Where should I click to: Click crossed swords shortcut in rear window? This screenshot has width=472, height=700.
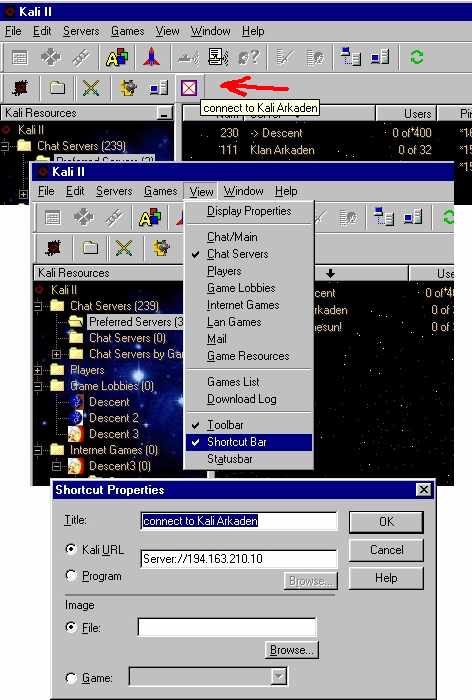point(91,88)
